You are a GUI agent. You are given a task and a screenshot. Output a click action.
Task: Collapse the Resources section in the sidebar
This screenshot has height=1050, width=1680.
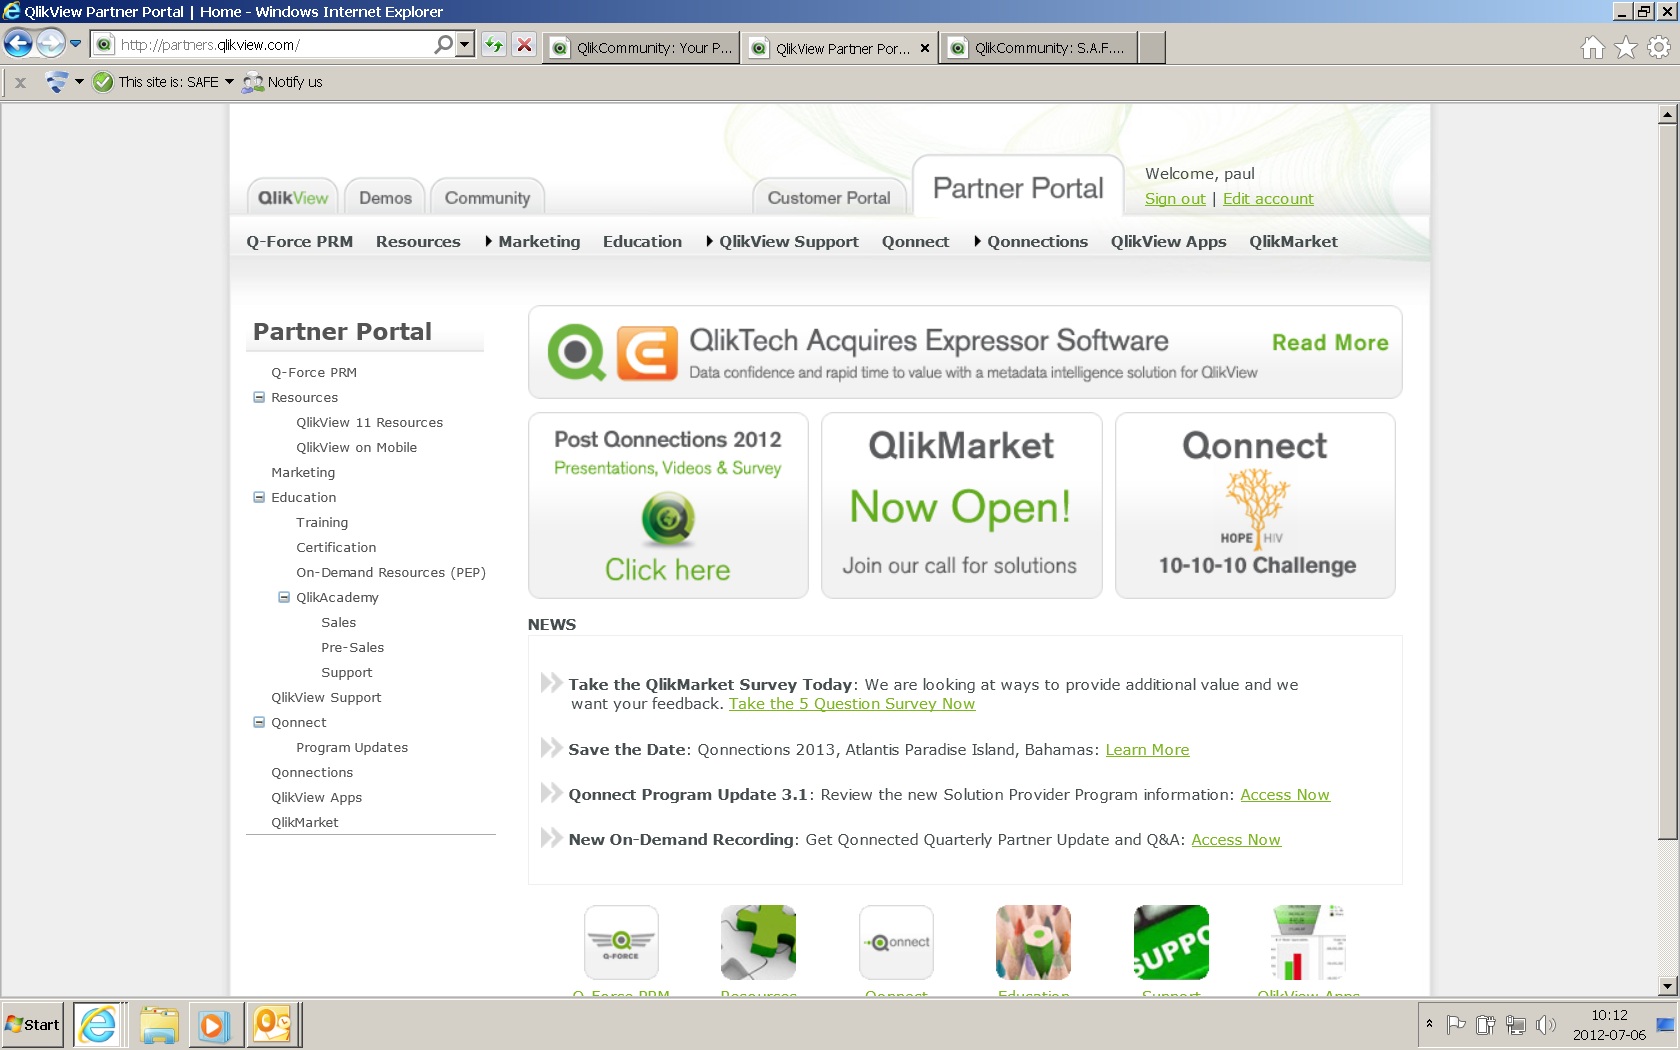[257, 397]
